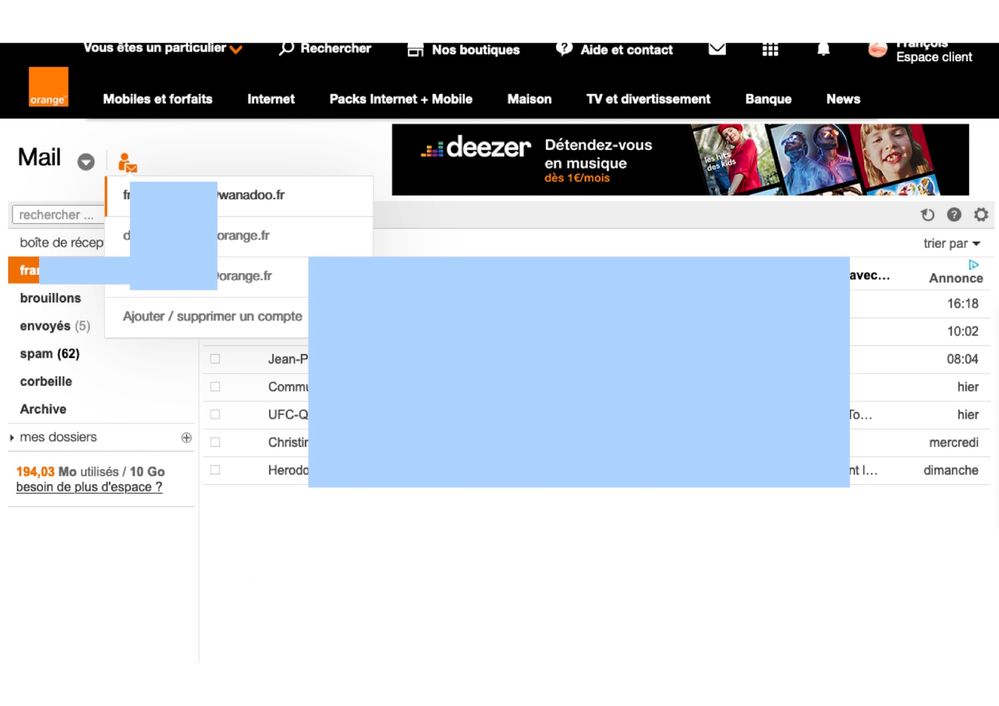
Task: Open the Banque menu
Action: coord(768,99)
